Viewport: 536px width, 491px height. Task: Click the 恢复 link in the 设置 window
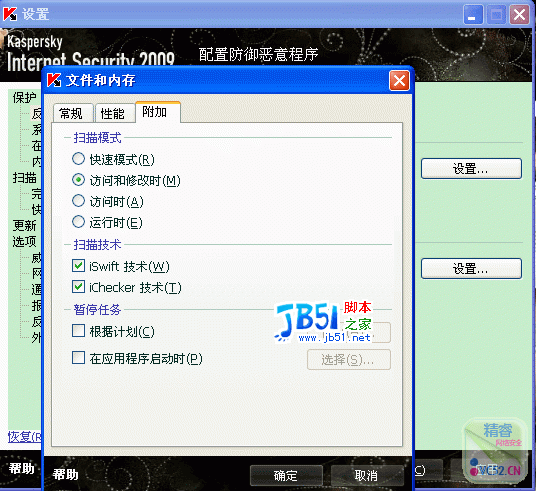pyautogui.click(x=25, y=437)
